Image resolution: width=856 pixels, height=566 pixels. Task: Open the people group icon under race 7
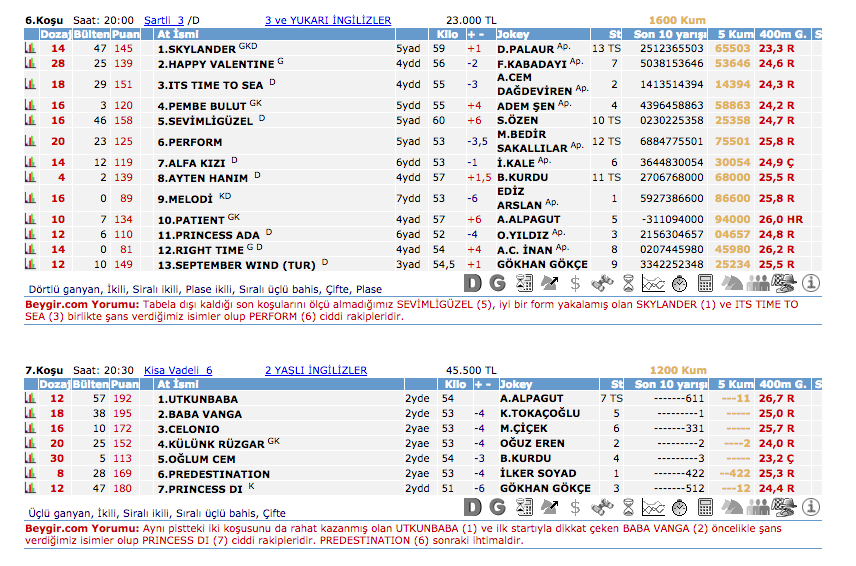click(758, 507)
